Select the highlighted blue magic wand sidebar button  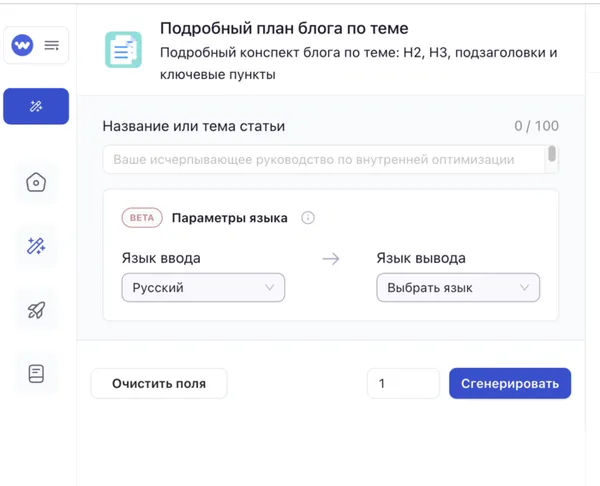coord(36,106)
